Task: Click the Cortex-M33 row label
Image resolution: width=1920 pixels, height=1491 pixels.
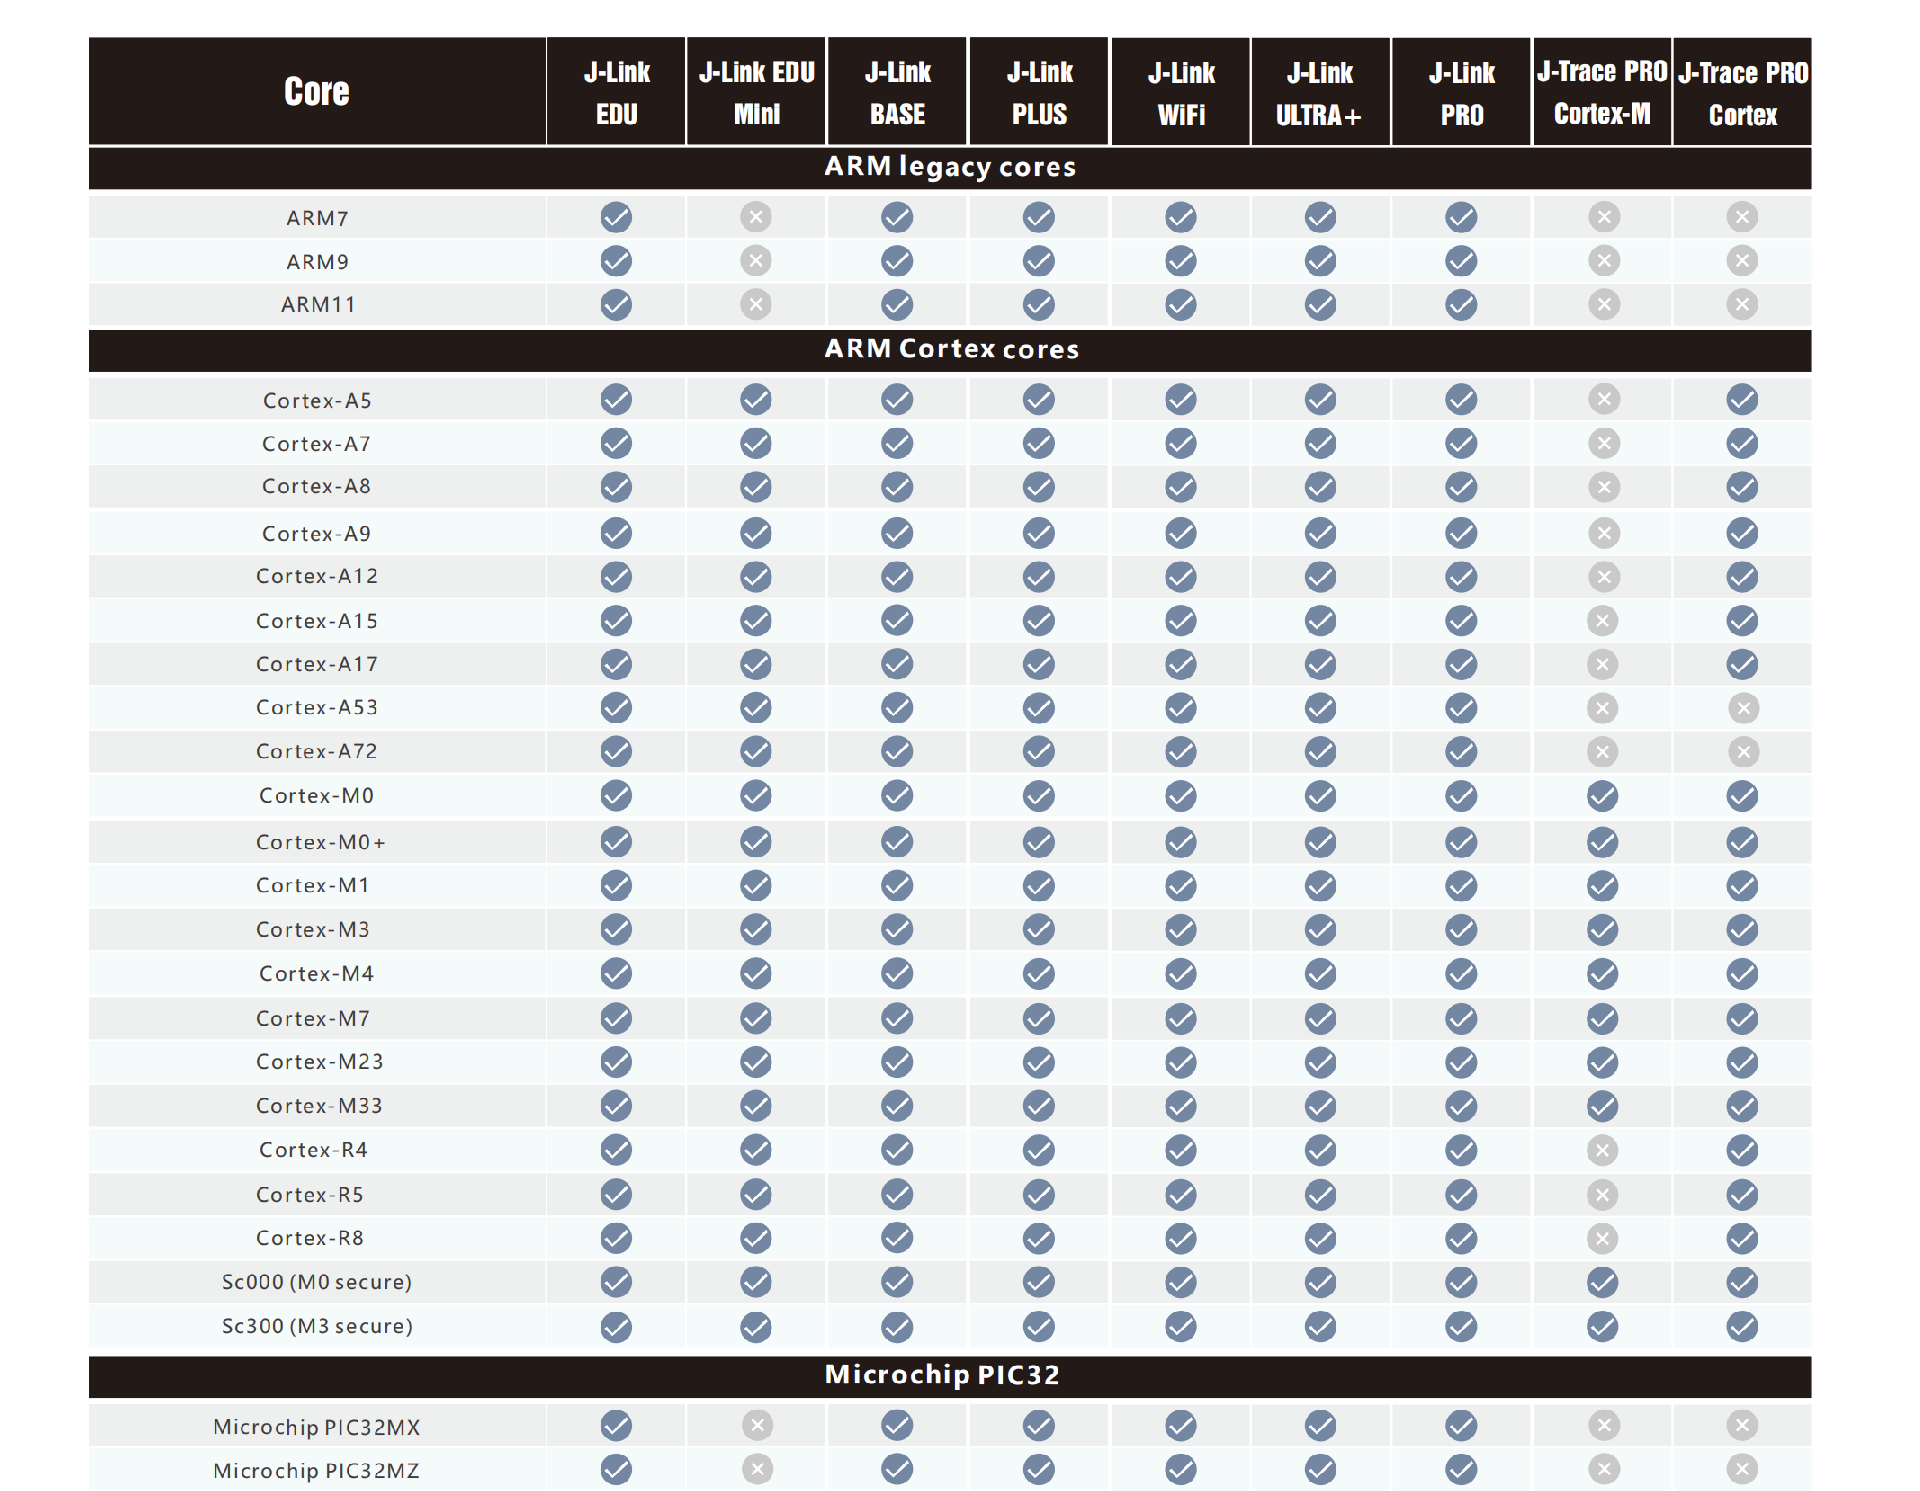Action: tap(319, 1106)
